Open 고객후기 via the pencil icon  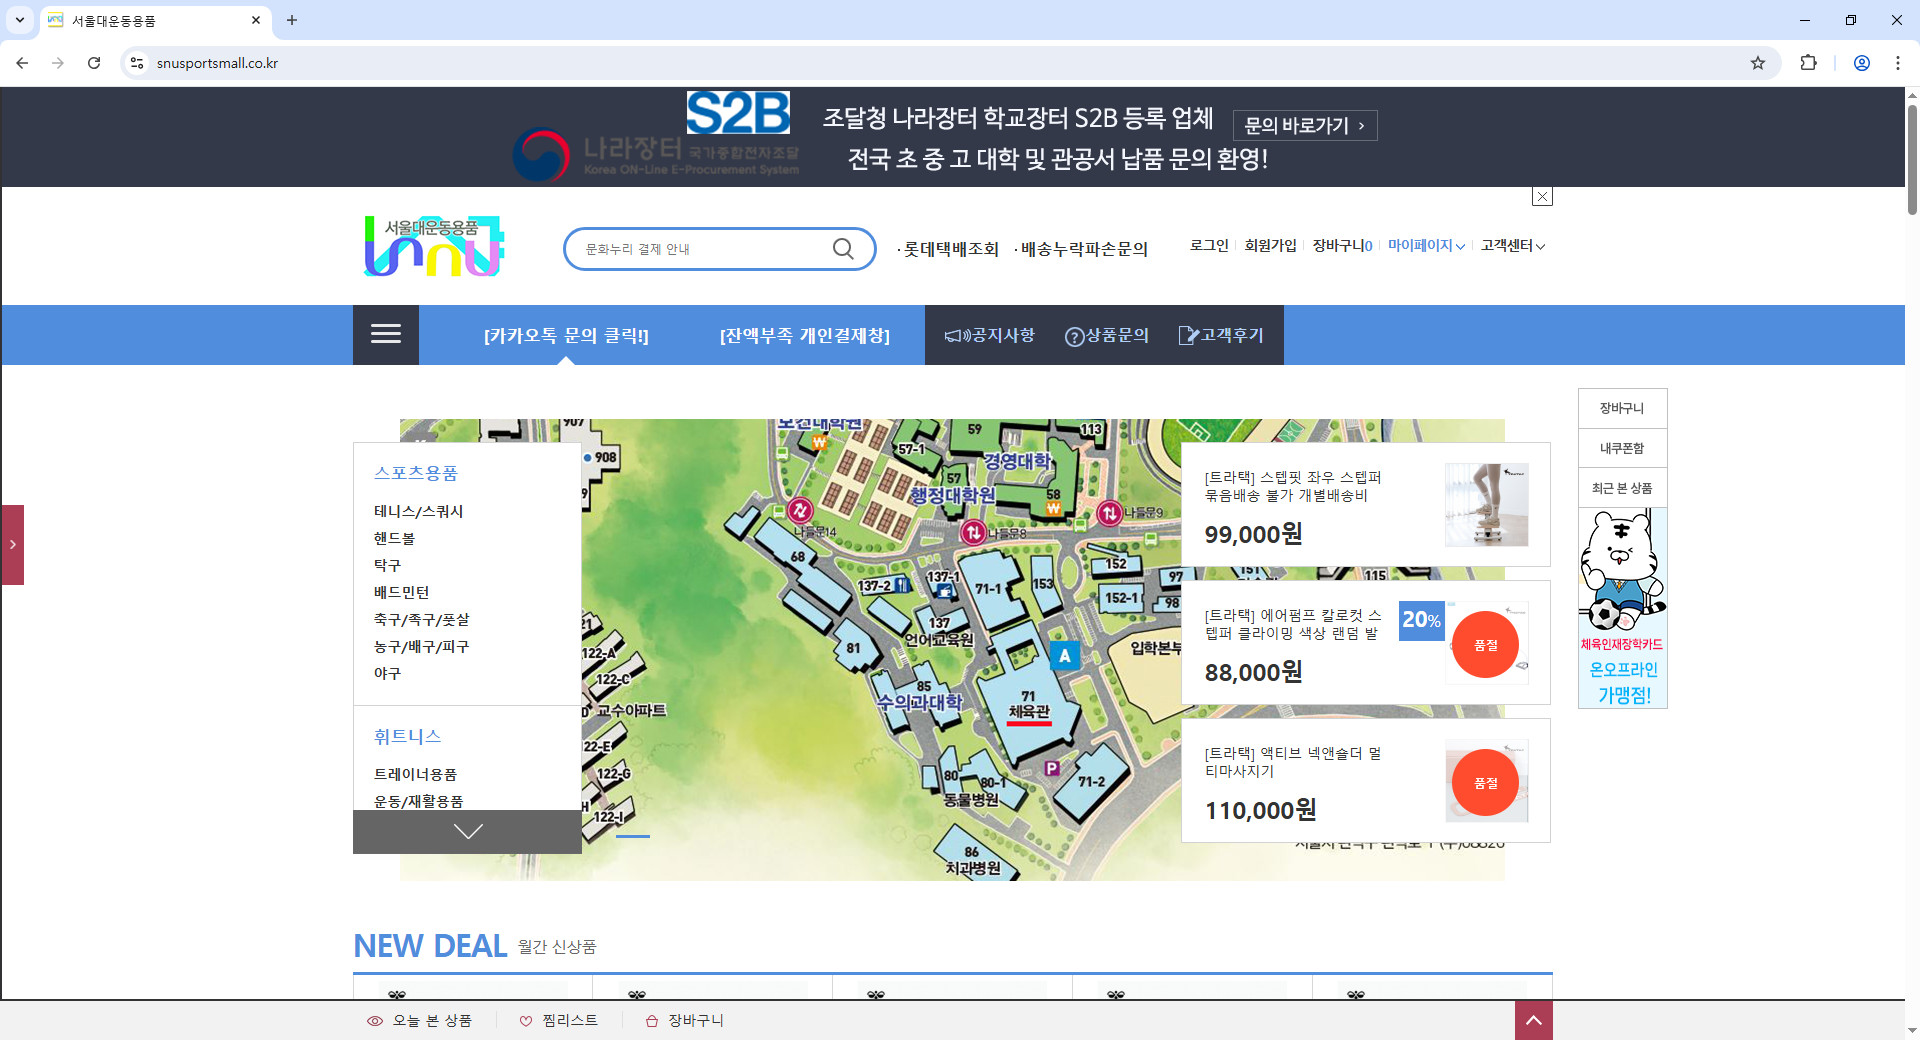click(x=1188, y=335)
